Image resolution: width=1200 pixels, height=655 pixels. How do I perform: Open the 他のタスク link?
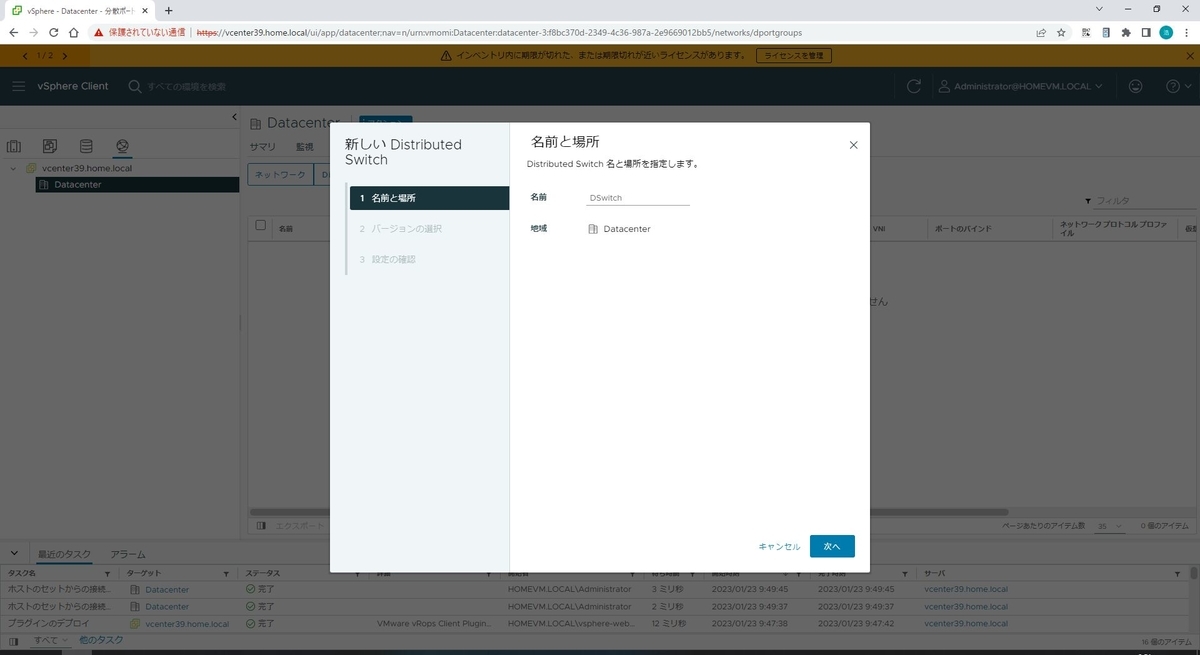click(101, 640)
